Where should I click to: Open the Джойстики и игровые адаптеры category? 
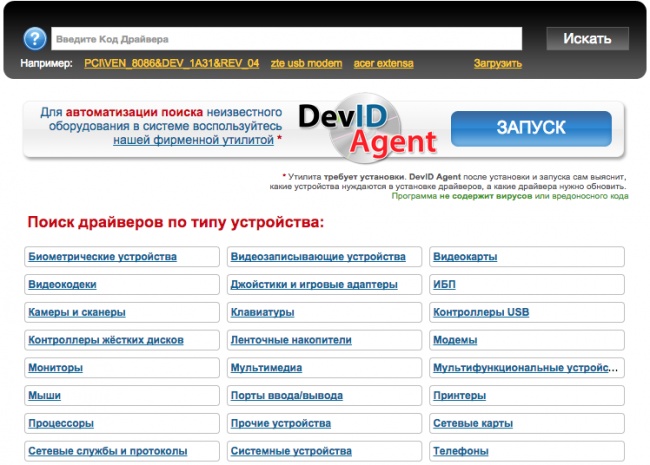[314, 285]
